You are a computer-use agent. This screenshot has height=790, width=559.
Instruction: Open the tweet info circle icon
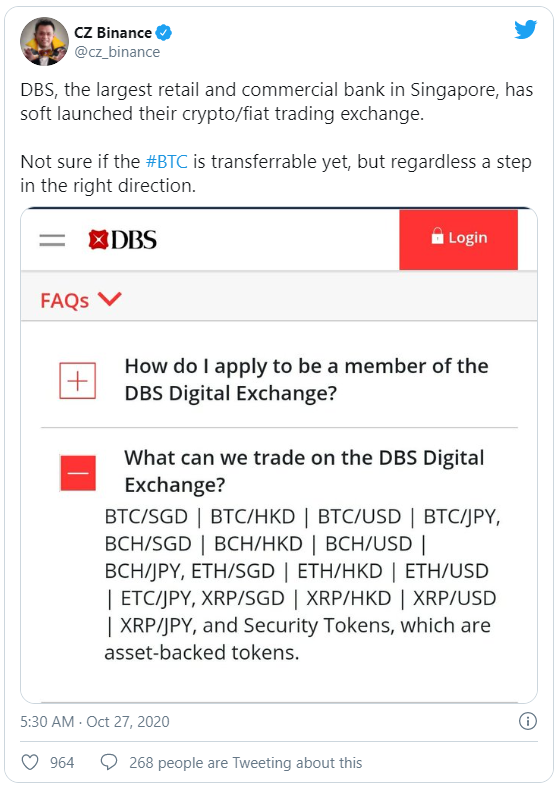point(527,721)
